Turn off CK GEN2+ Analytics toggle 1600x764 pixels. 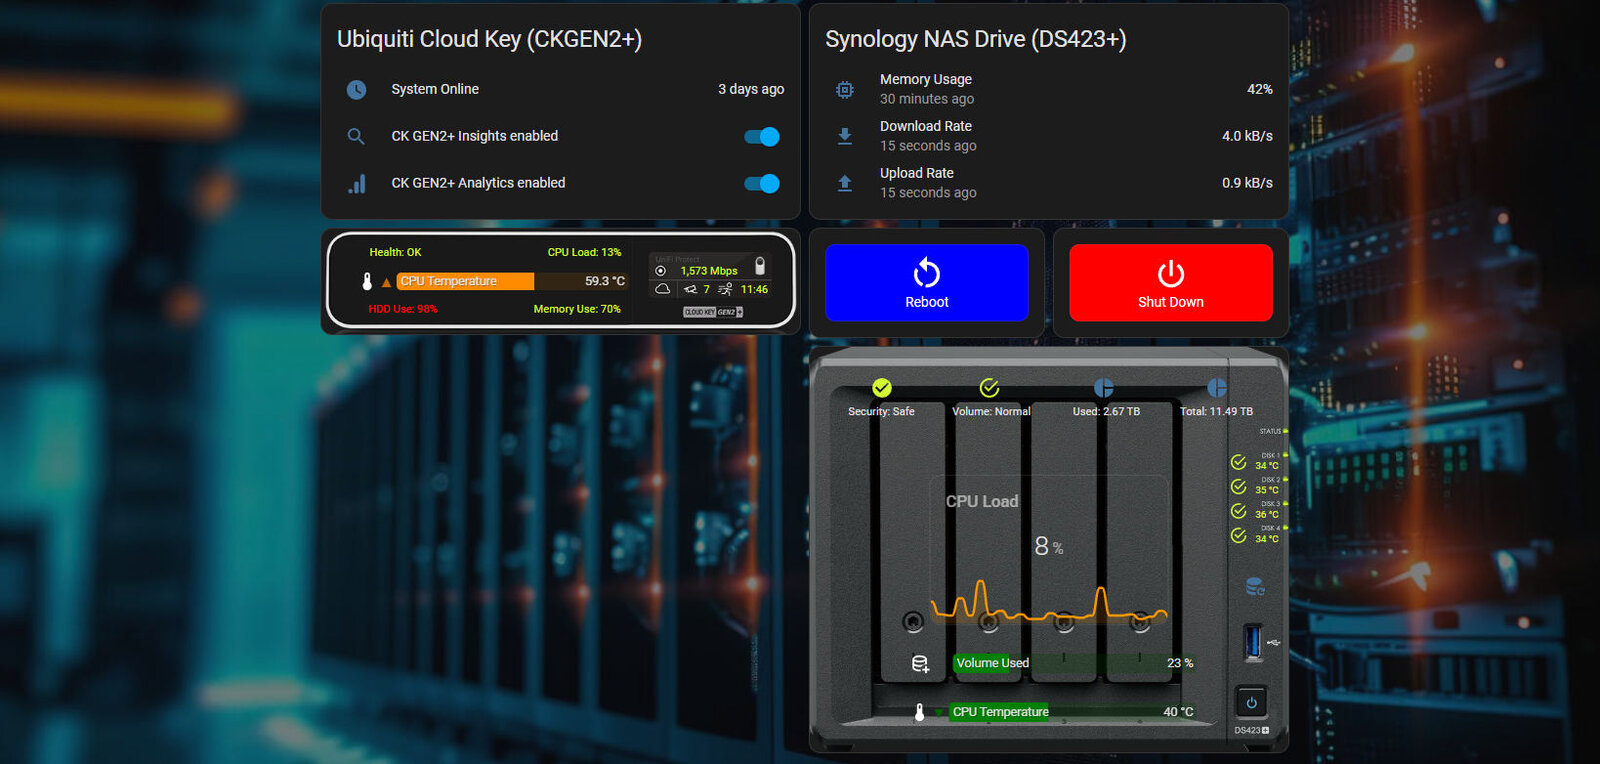pyautogui.click(x=762, y=184)
